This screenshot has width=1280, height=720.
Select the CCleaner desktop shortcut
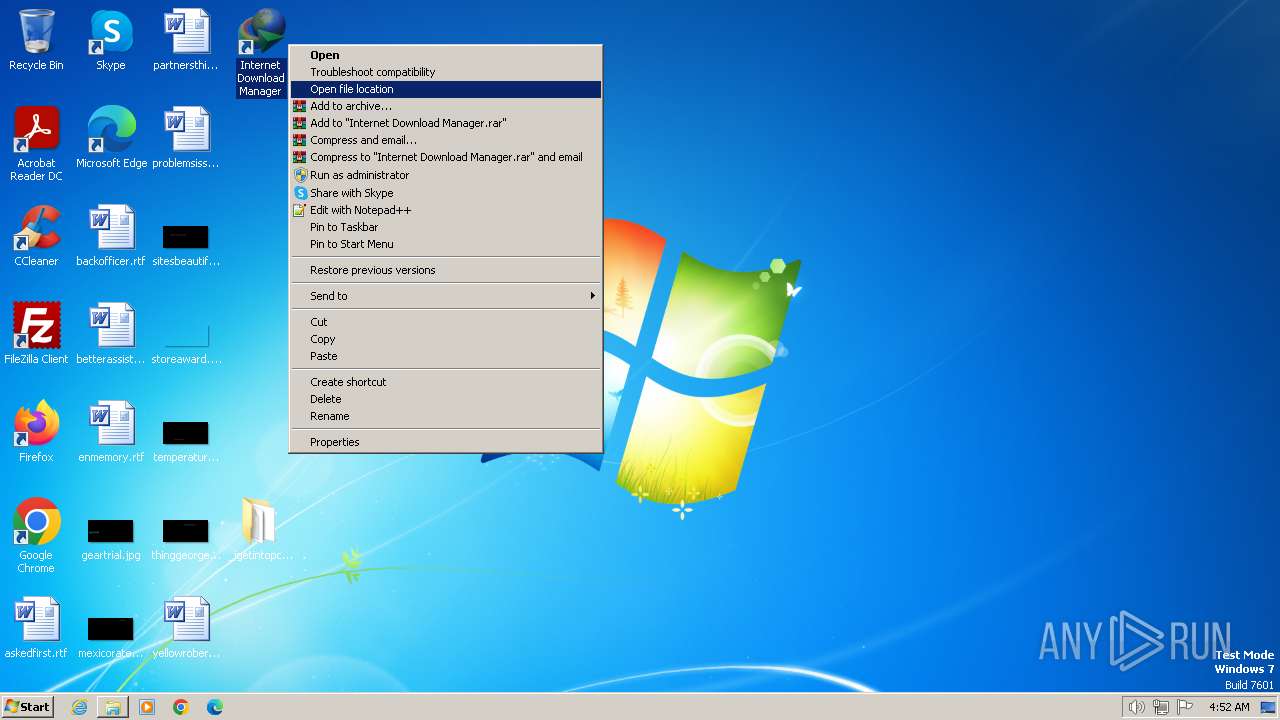pos(36,236)
